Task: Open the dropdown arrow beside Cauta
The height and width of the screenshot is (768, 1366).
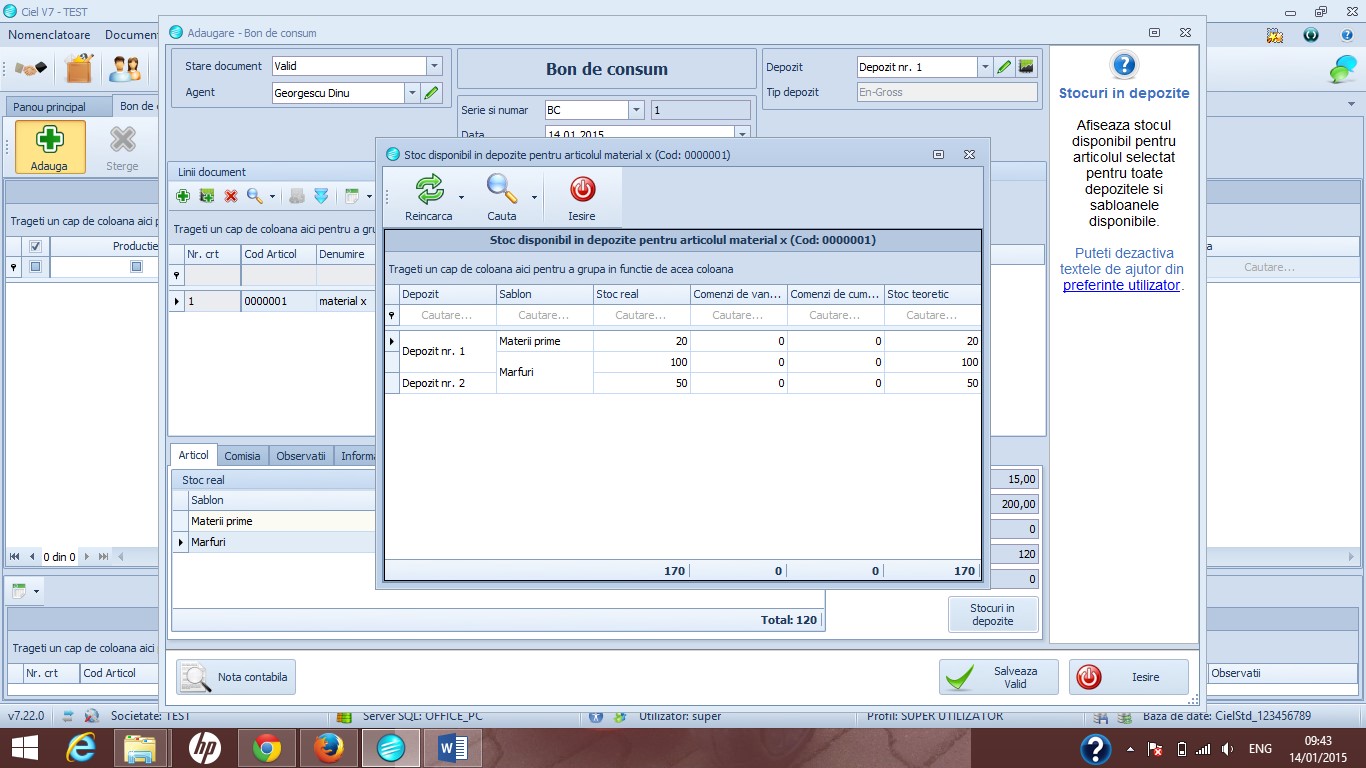Action: (x=534, y=197)
